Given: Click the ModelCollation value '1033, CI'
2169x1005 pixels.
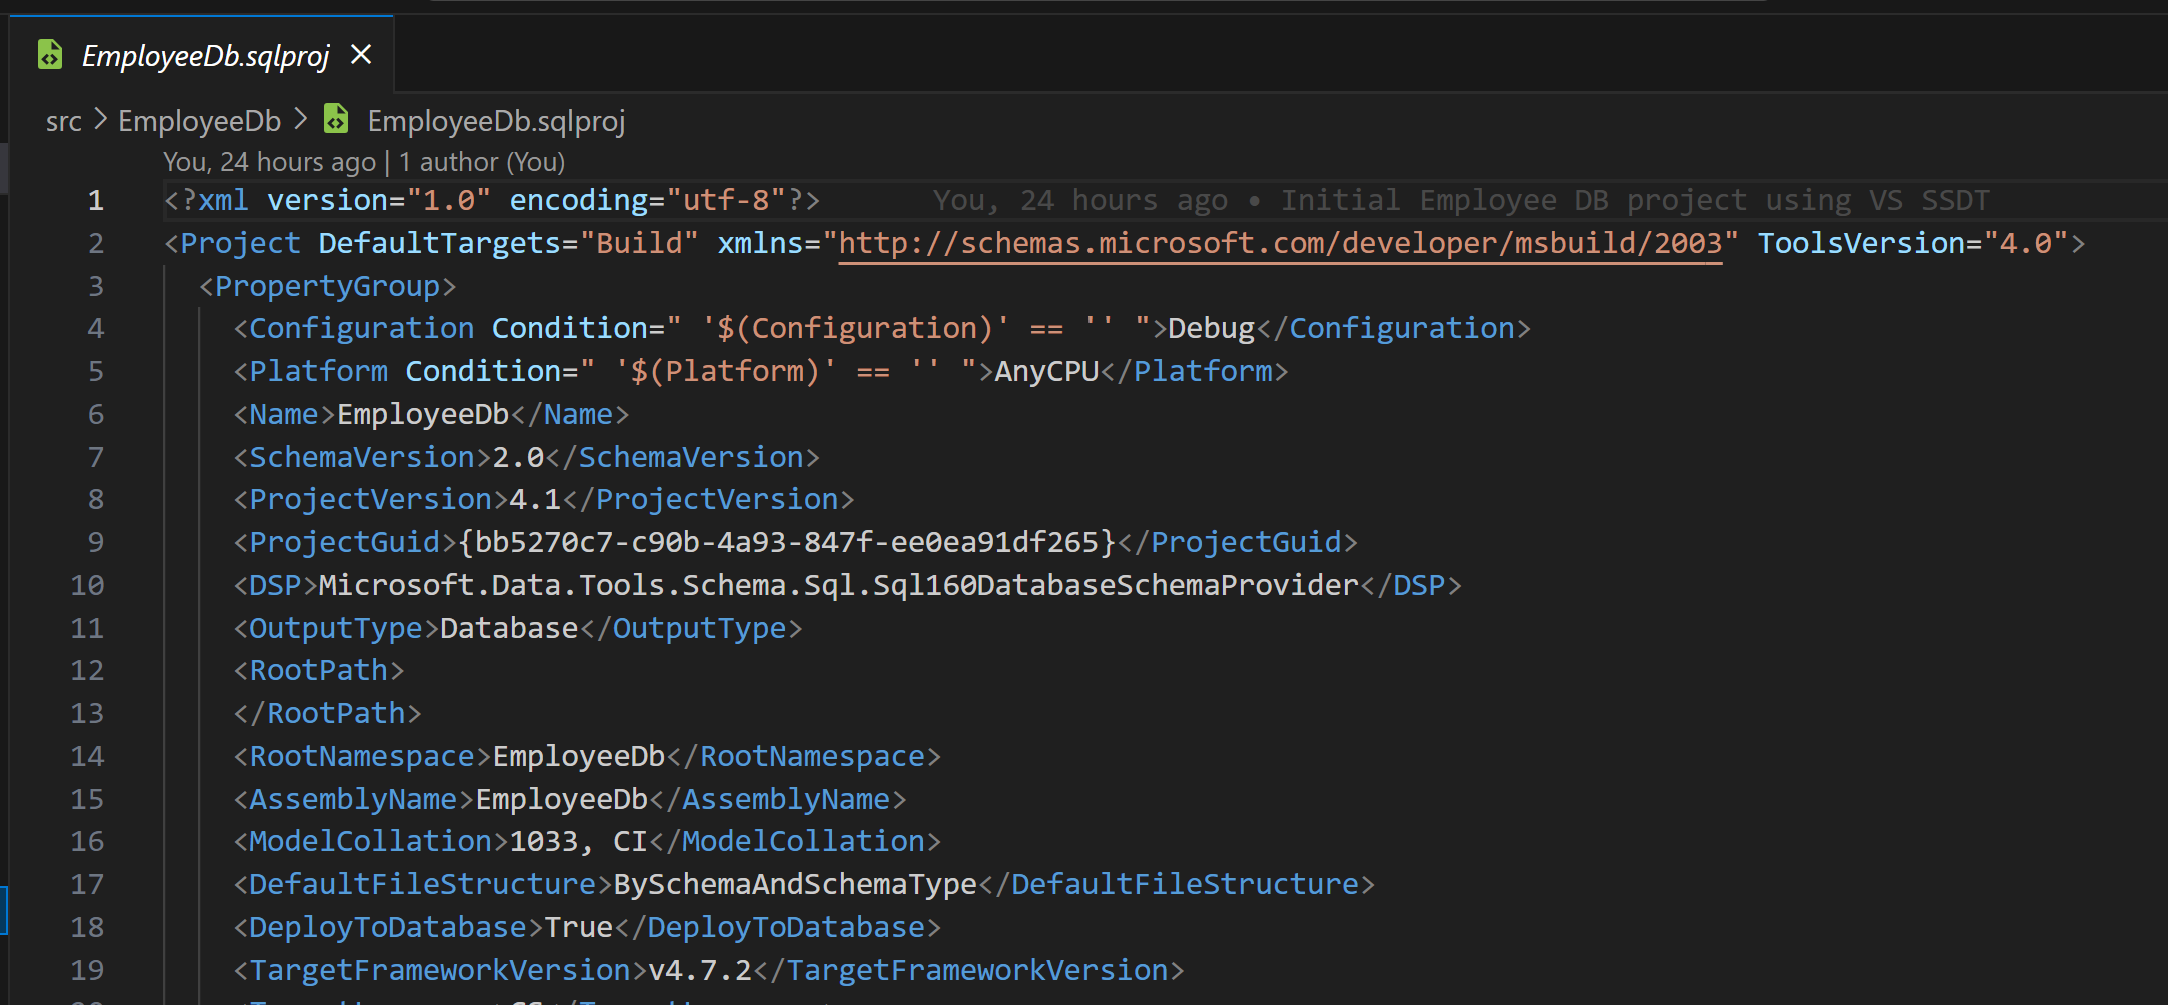Looking at the screenshot, I should tap(579, 841).
